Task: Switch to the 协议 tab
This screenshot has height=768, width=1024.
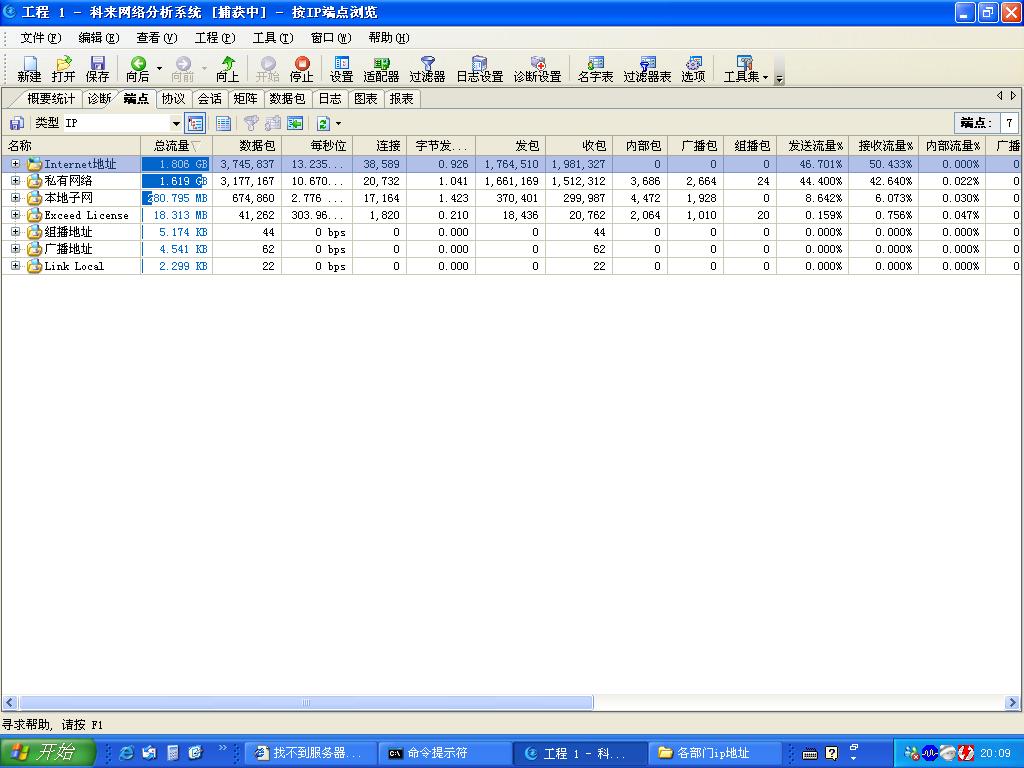Action: click(173, 98)
